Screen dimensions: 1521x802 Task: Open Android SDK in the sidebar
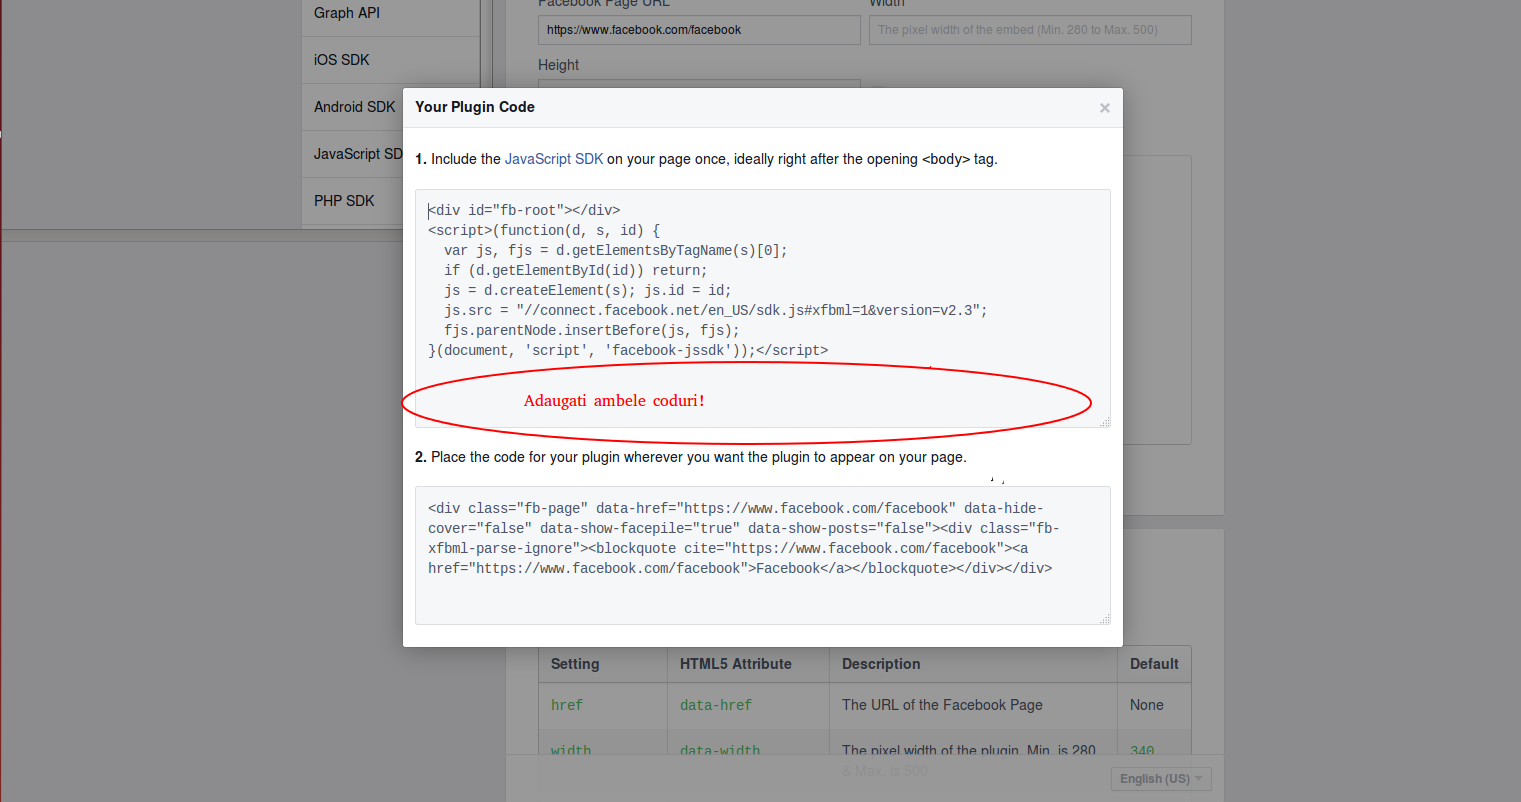353,107
